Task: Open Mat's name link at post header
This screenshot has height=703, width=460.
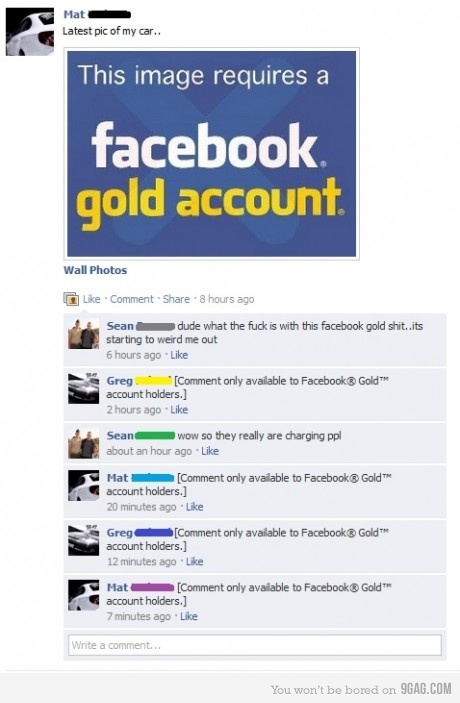Action: pos(74,14)
